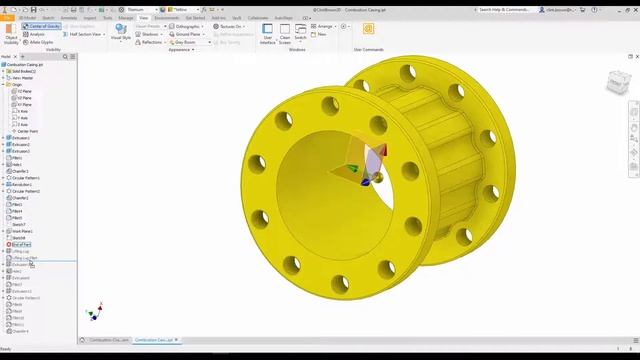The image size is (640, 360).
Task: Open the Model browser hamburger menu
Action: 73,57
